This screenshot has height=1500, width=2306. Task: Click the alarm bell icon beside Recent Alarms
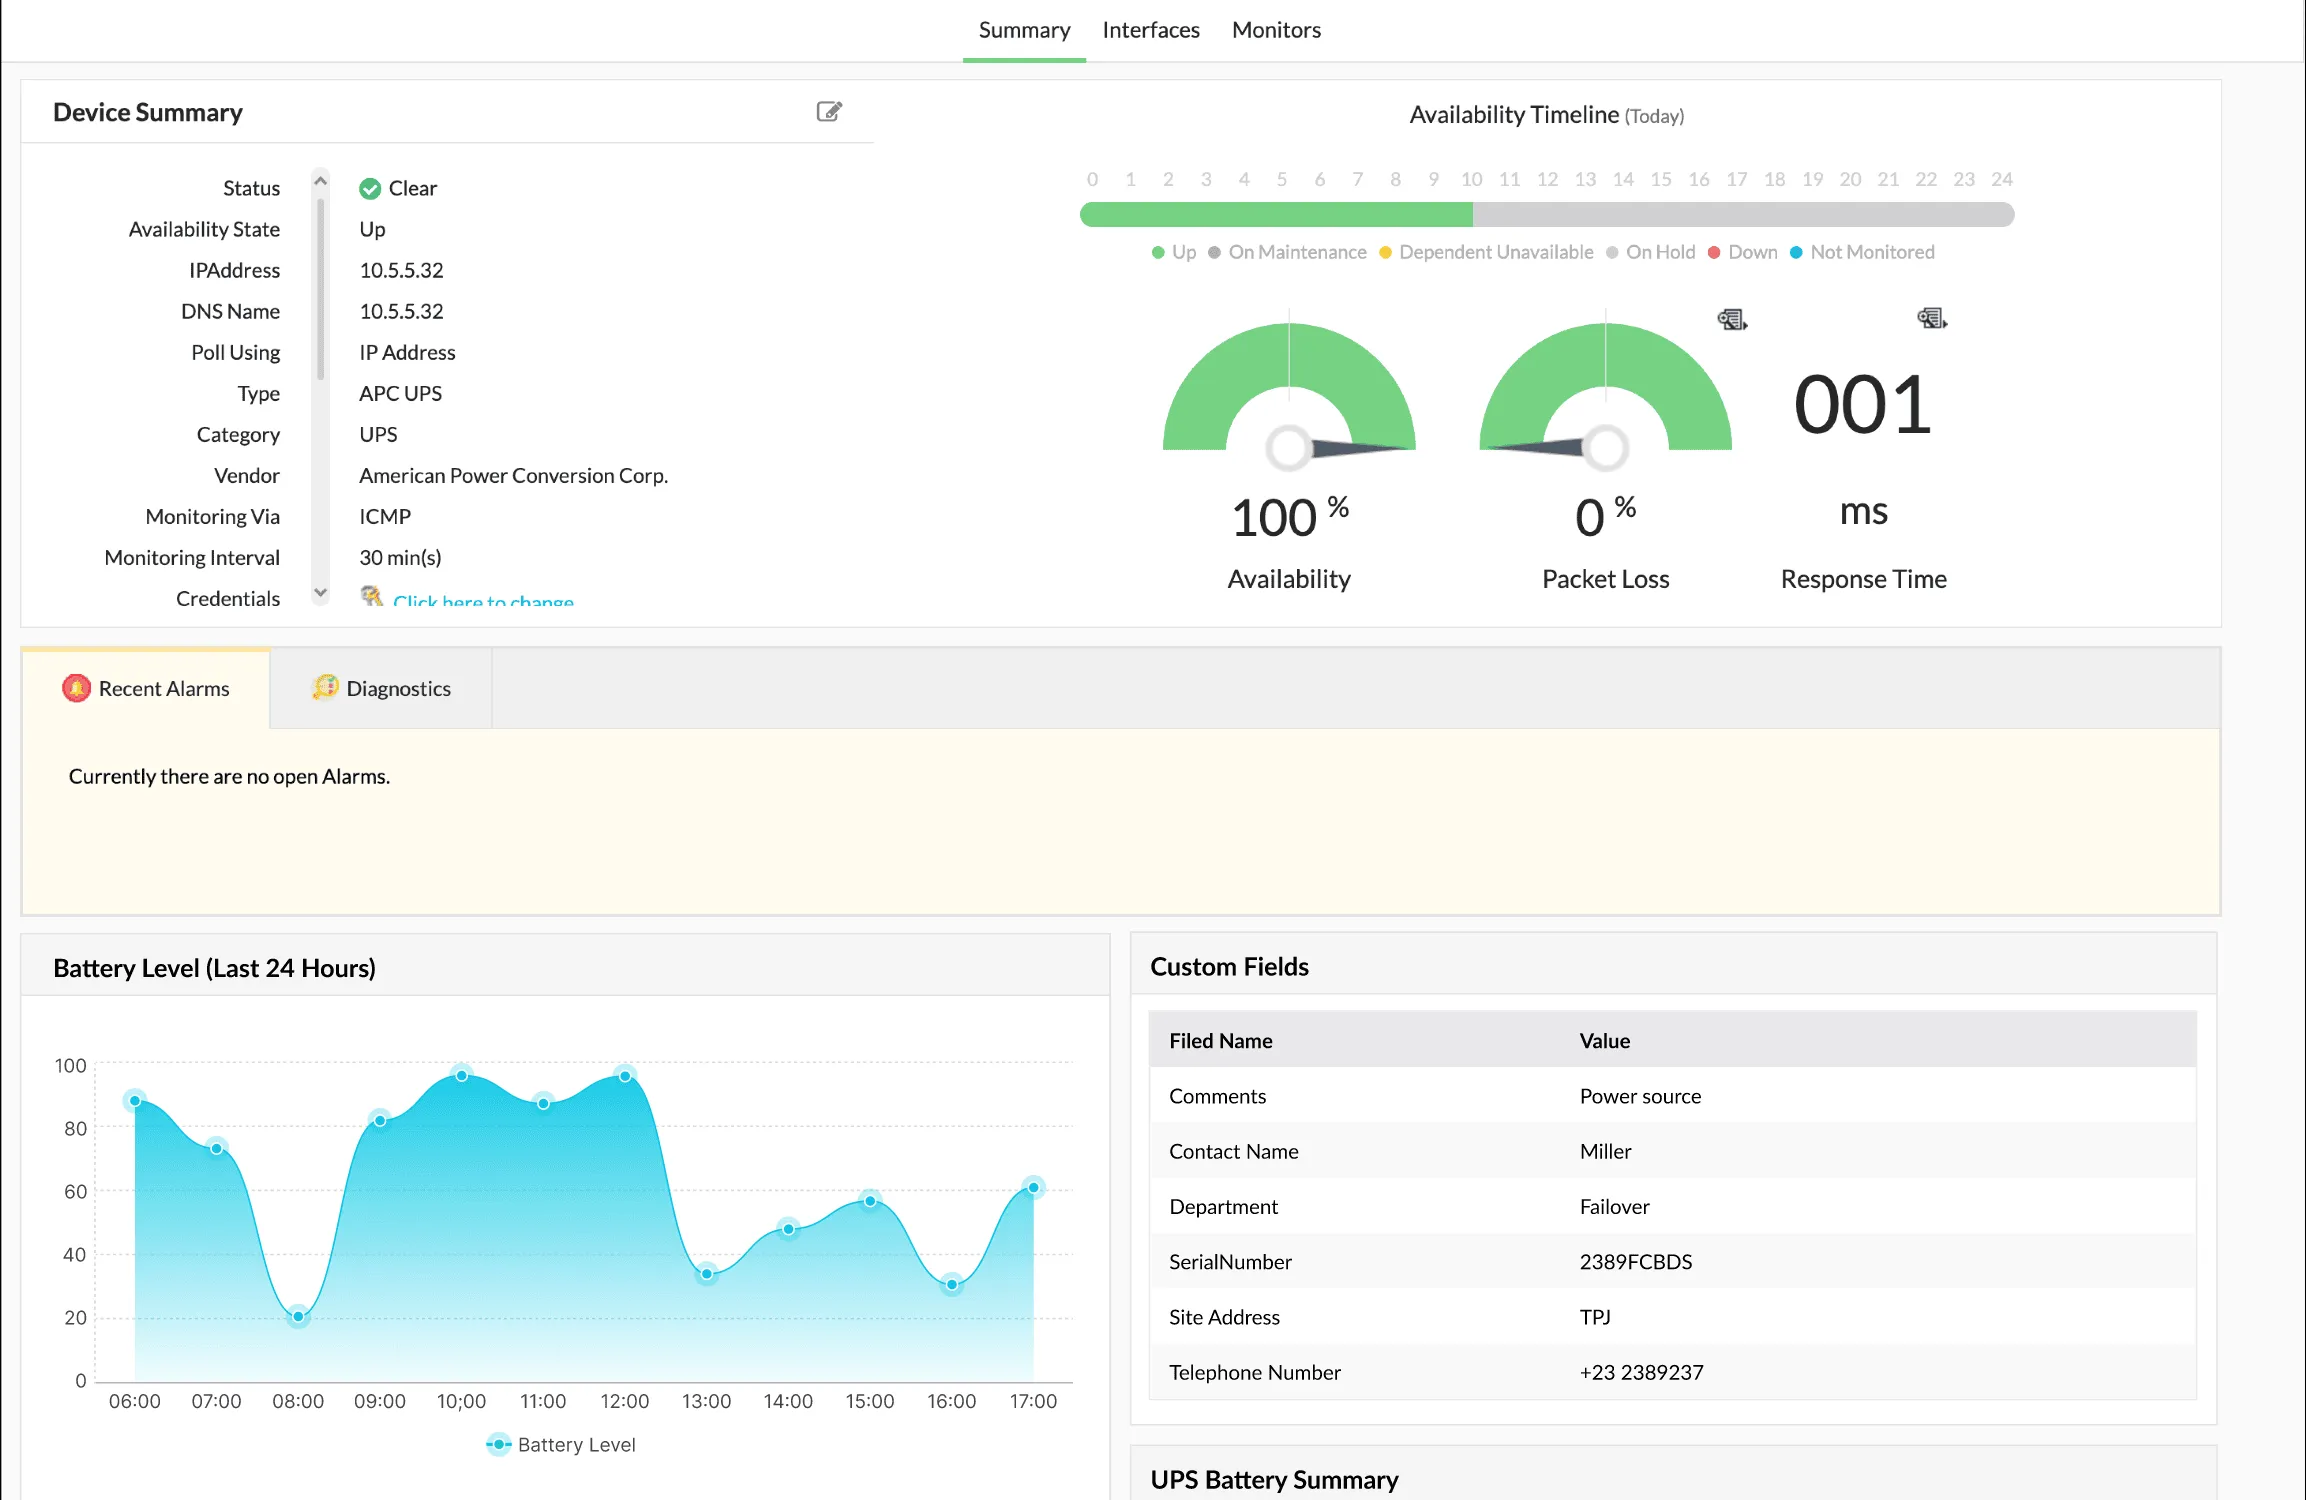(x=77, y=688)
